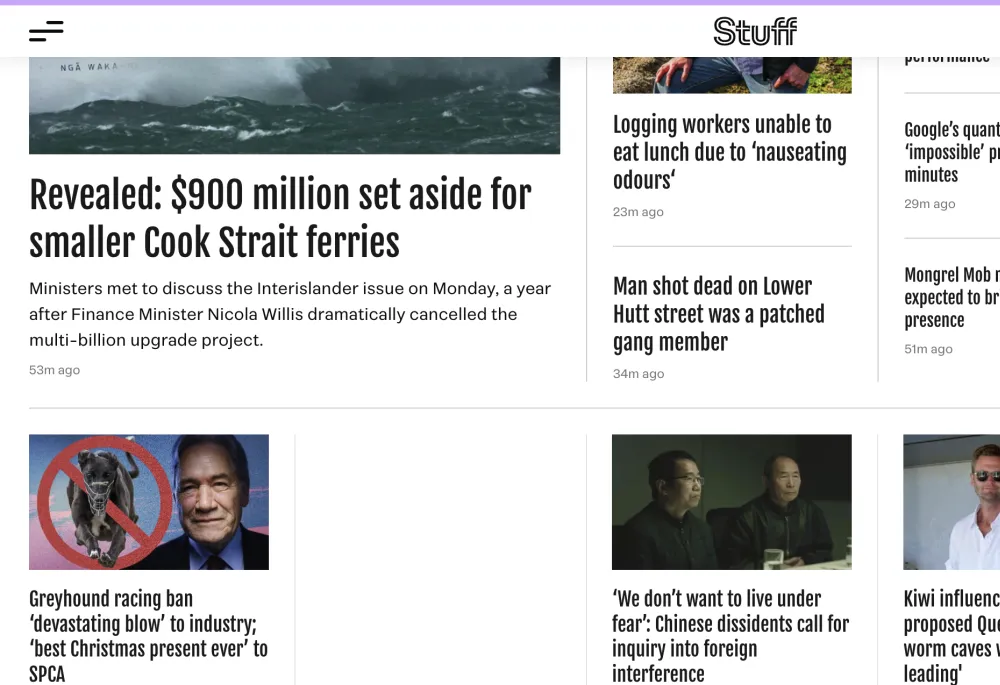Read the Interislander article summary text
Viewport: 1000px width, 685px height.
coord(290,314)
